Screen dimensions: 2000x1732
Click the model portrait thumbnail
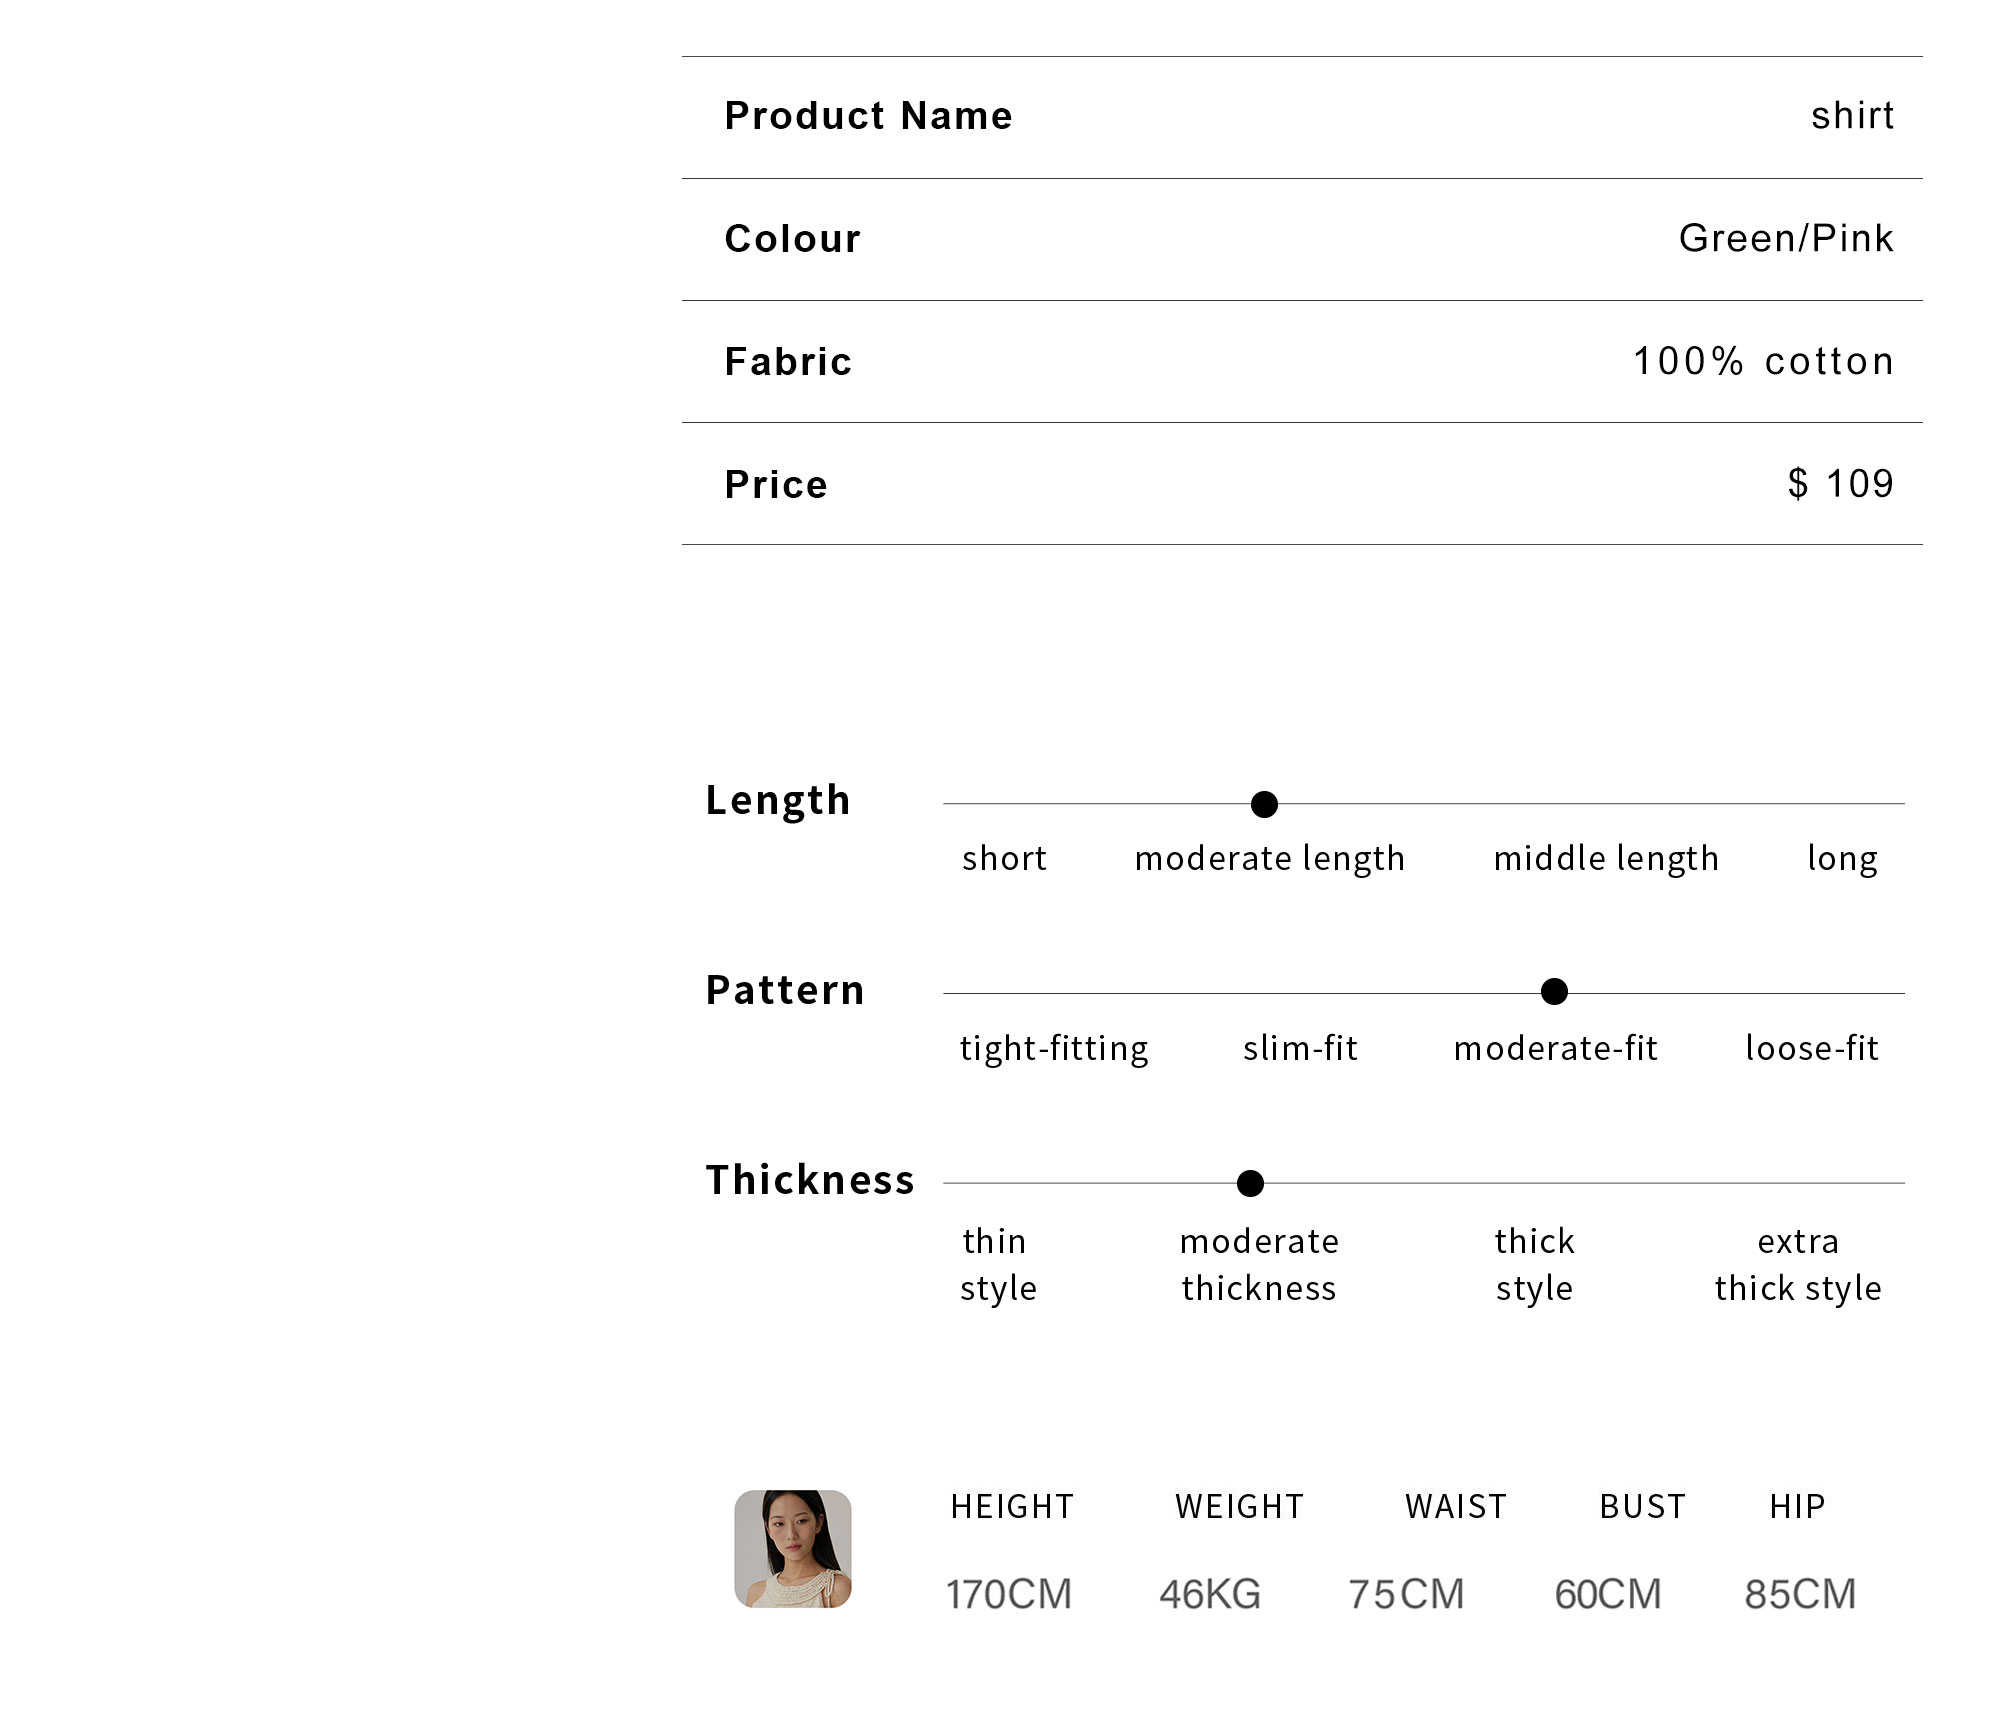(x=793, y=1548)
